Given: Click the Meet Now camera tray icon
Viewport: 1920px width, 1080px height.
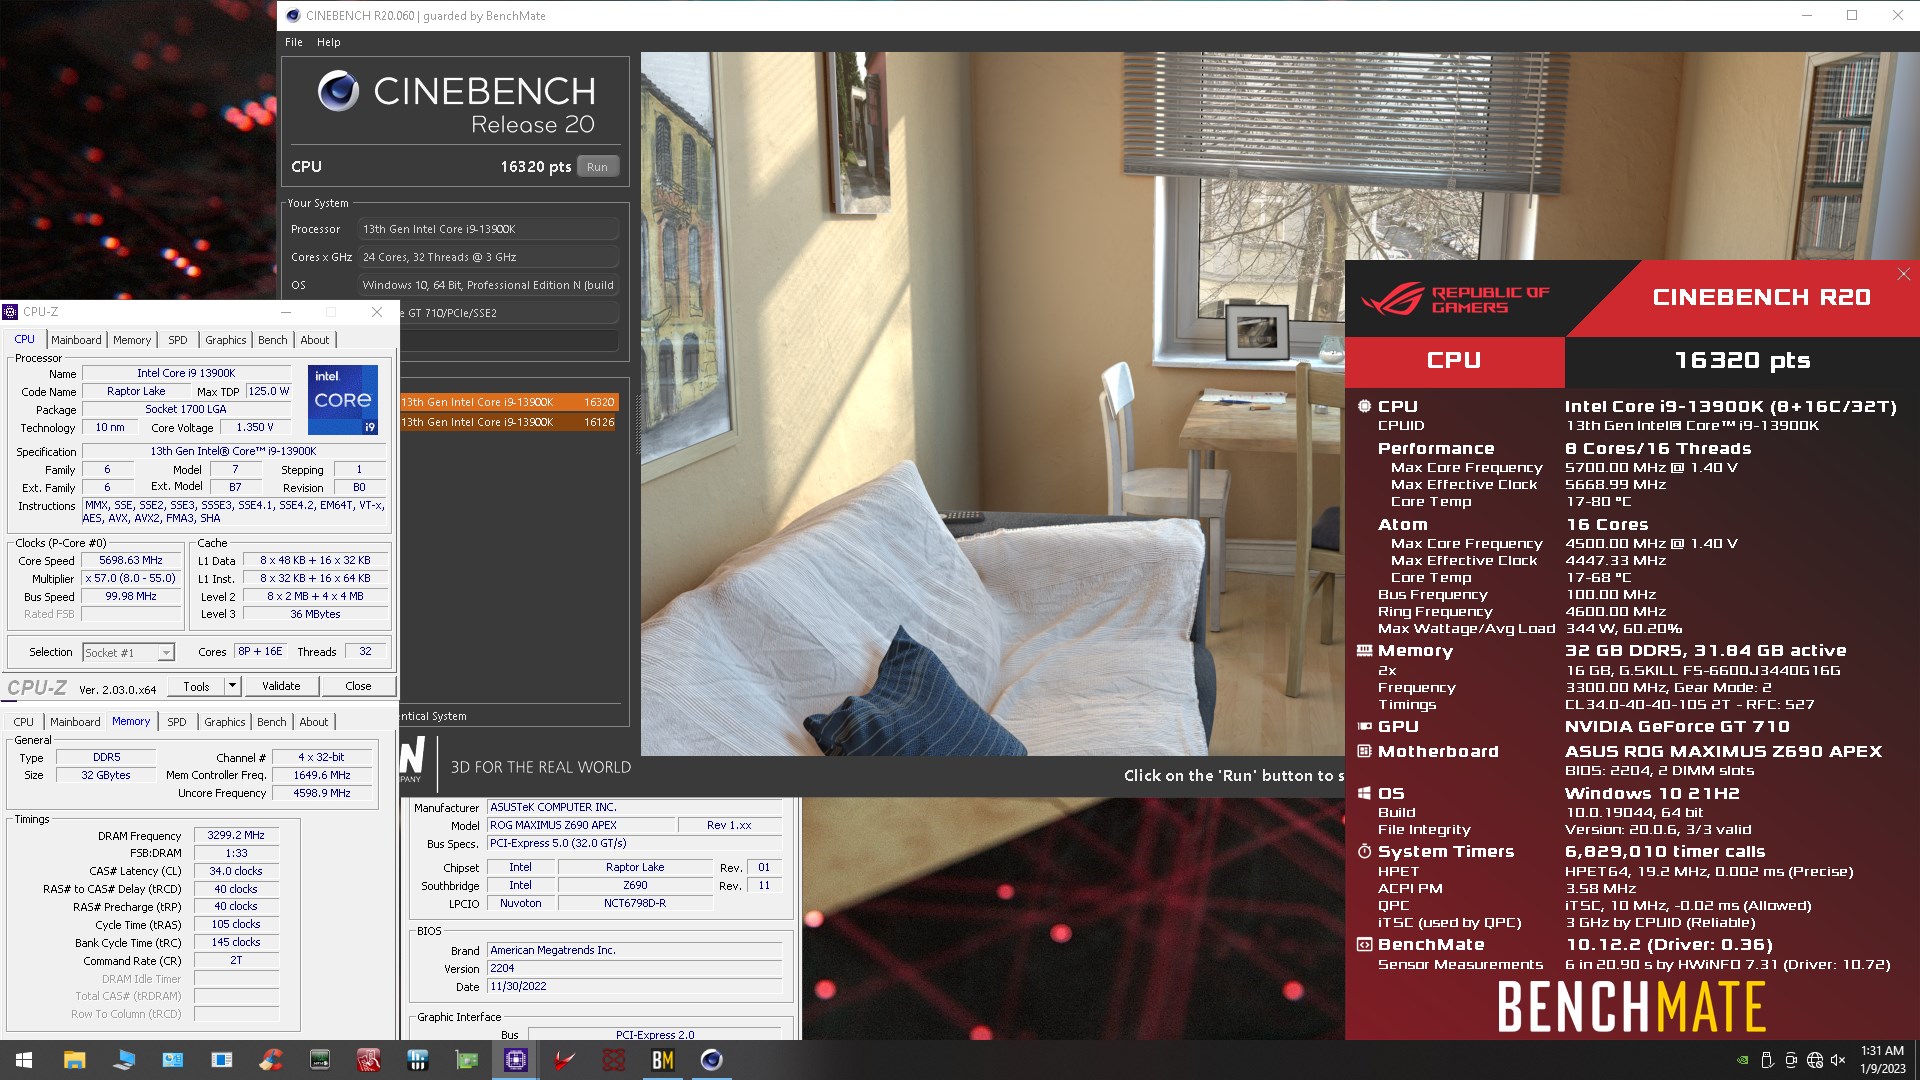Looking at the screenshot, I should click(x=1791, y=1060).
